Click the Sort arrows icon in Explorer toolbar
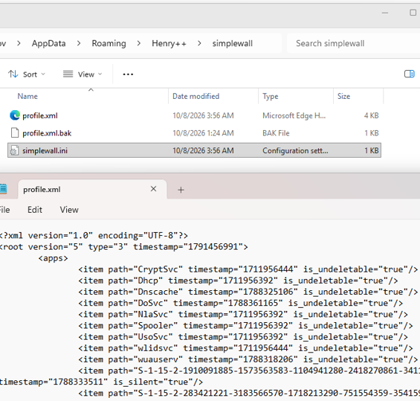The image size is (420, 401). pyautogui.click(x=13, y=74)
